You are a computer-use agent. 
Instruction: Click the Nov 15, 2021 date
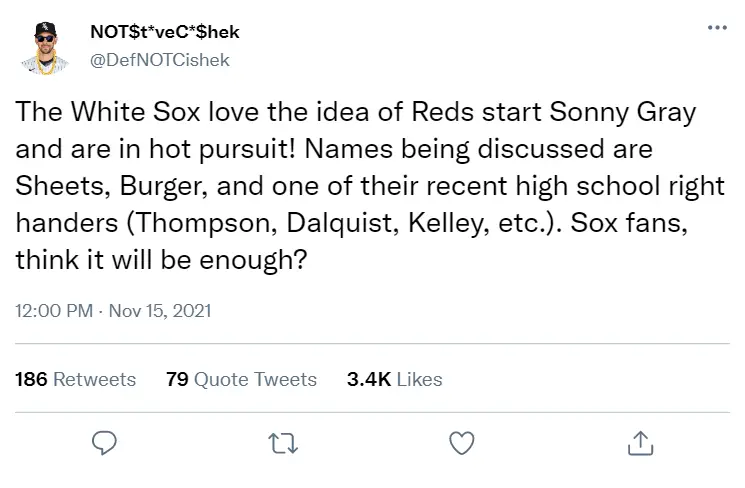click(x=160, y=311)
